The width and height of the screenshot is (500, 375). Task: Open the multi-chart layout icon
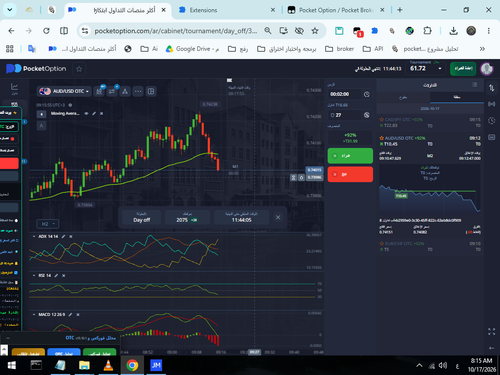(151, 91)
